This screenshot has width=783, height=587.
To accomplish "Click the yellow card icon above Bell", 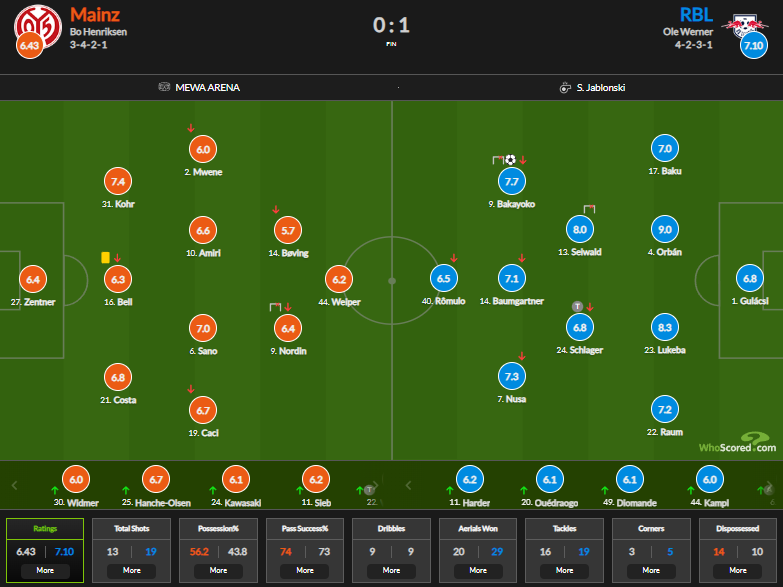I will 105,258.
